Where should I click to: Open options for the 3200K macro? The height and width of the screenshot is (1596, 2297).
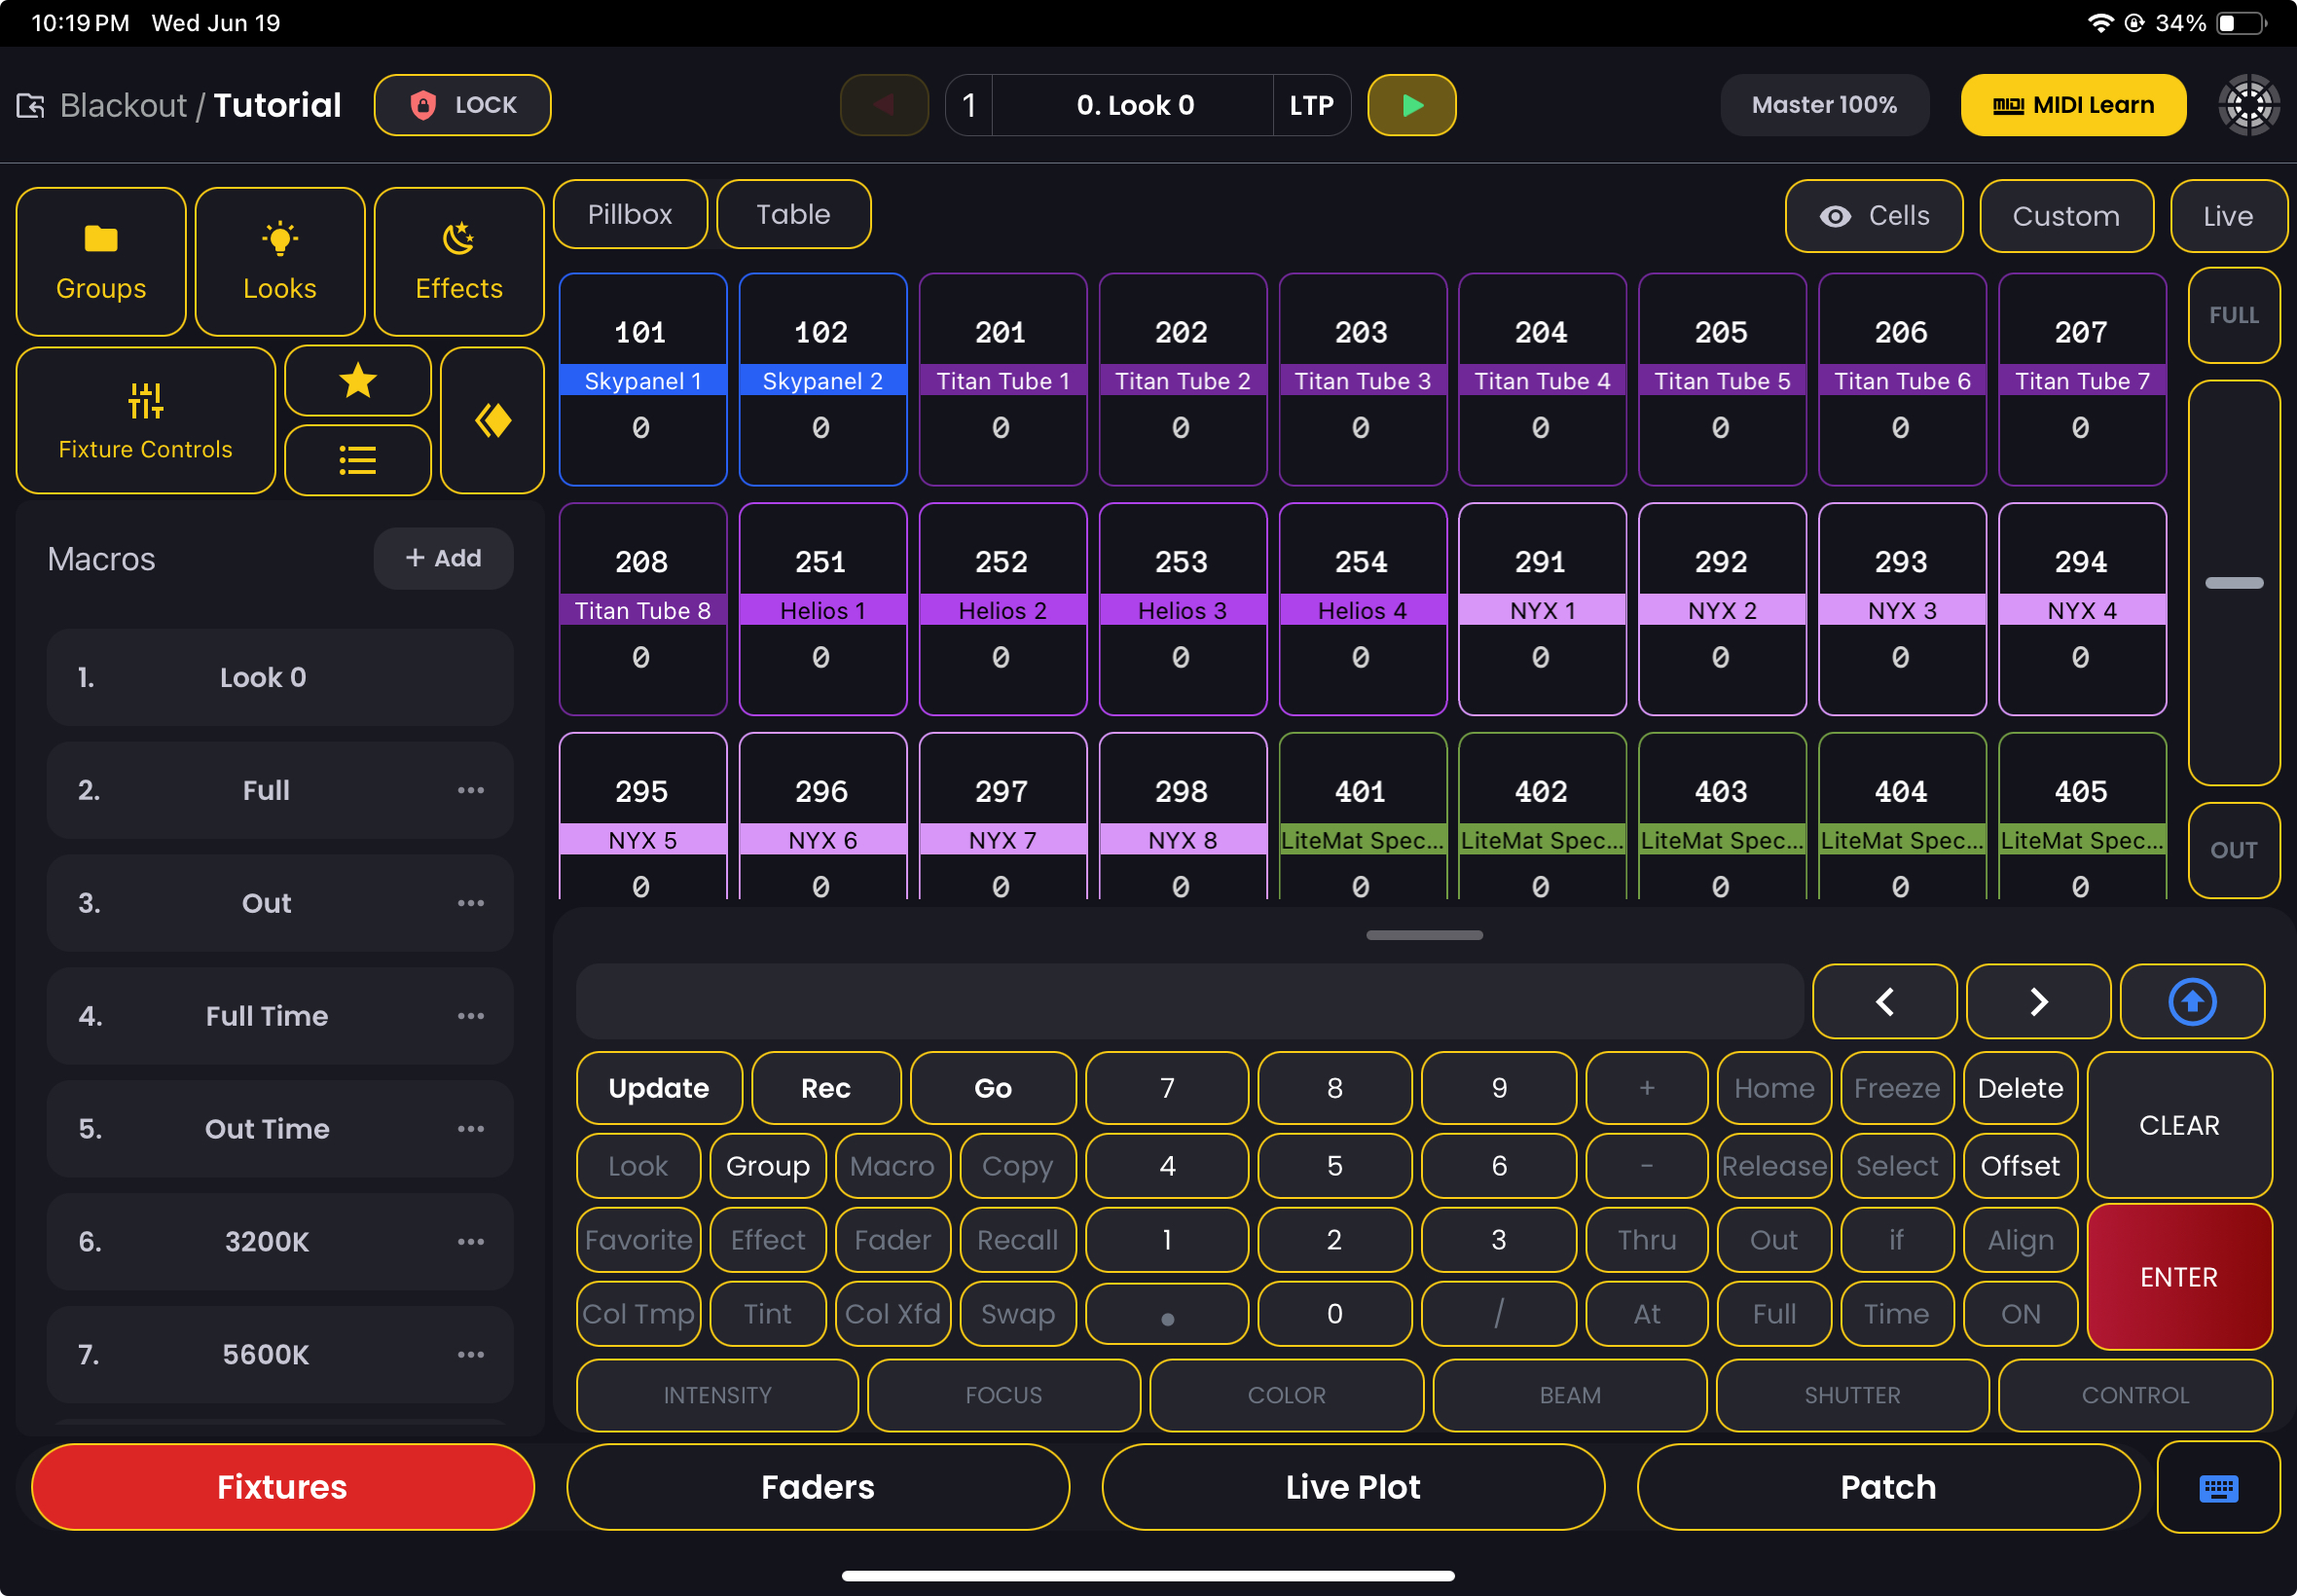470,1242
